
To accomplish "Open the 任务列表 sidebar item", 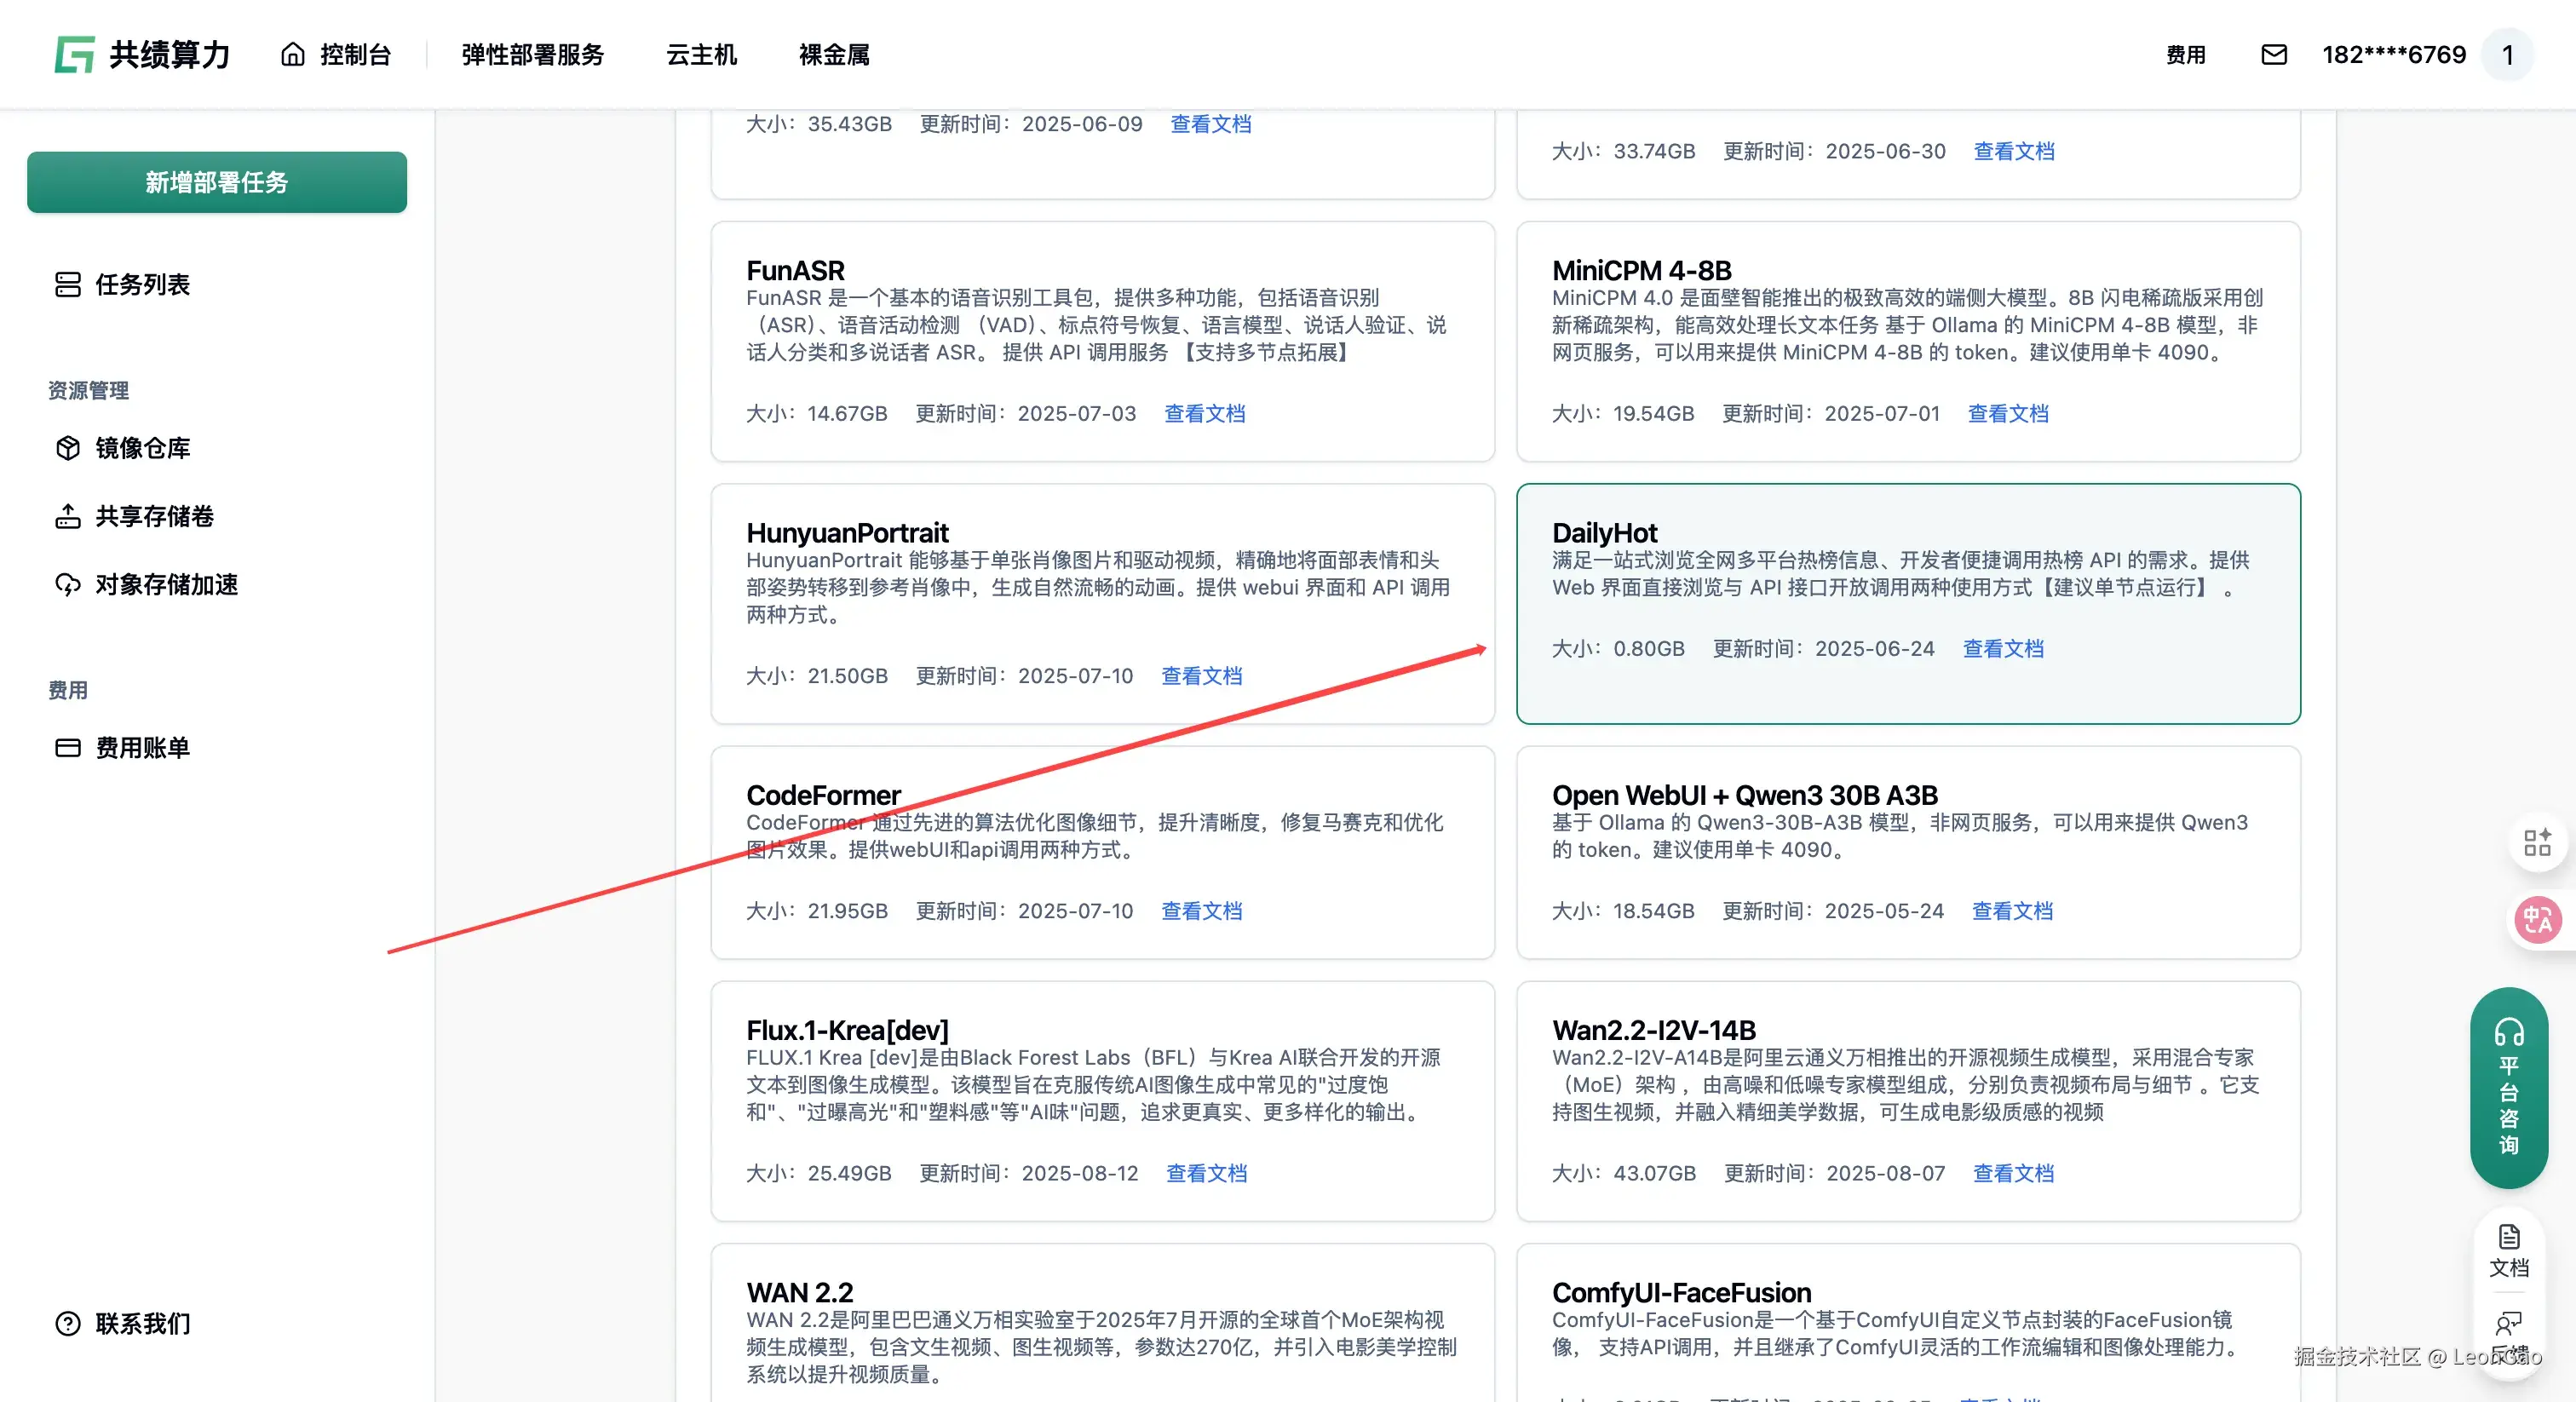I will tap(142, 285).
